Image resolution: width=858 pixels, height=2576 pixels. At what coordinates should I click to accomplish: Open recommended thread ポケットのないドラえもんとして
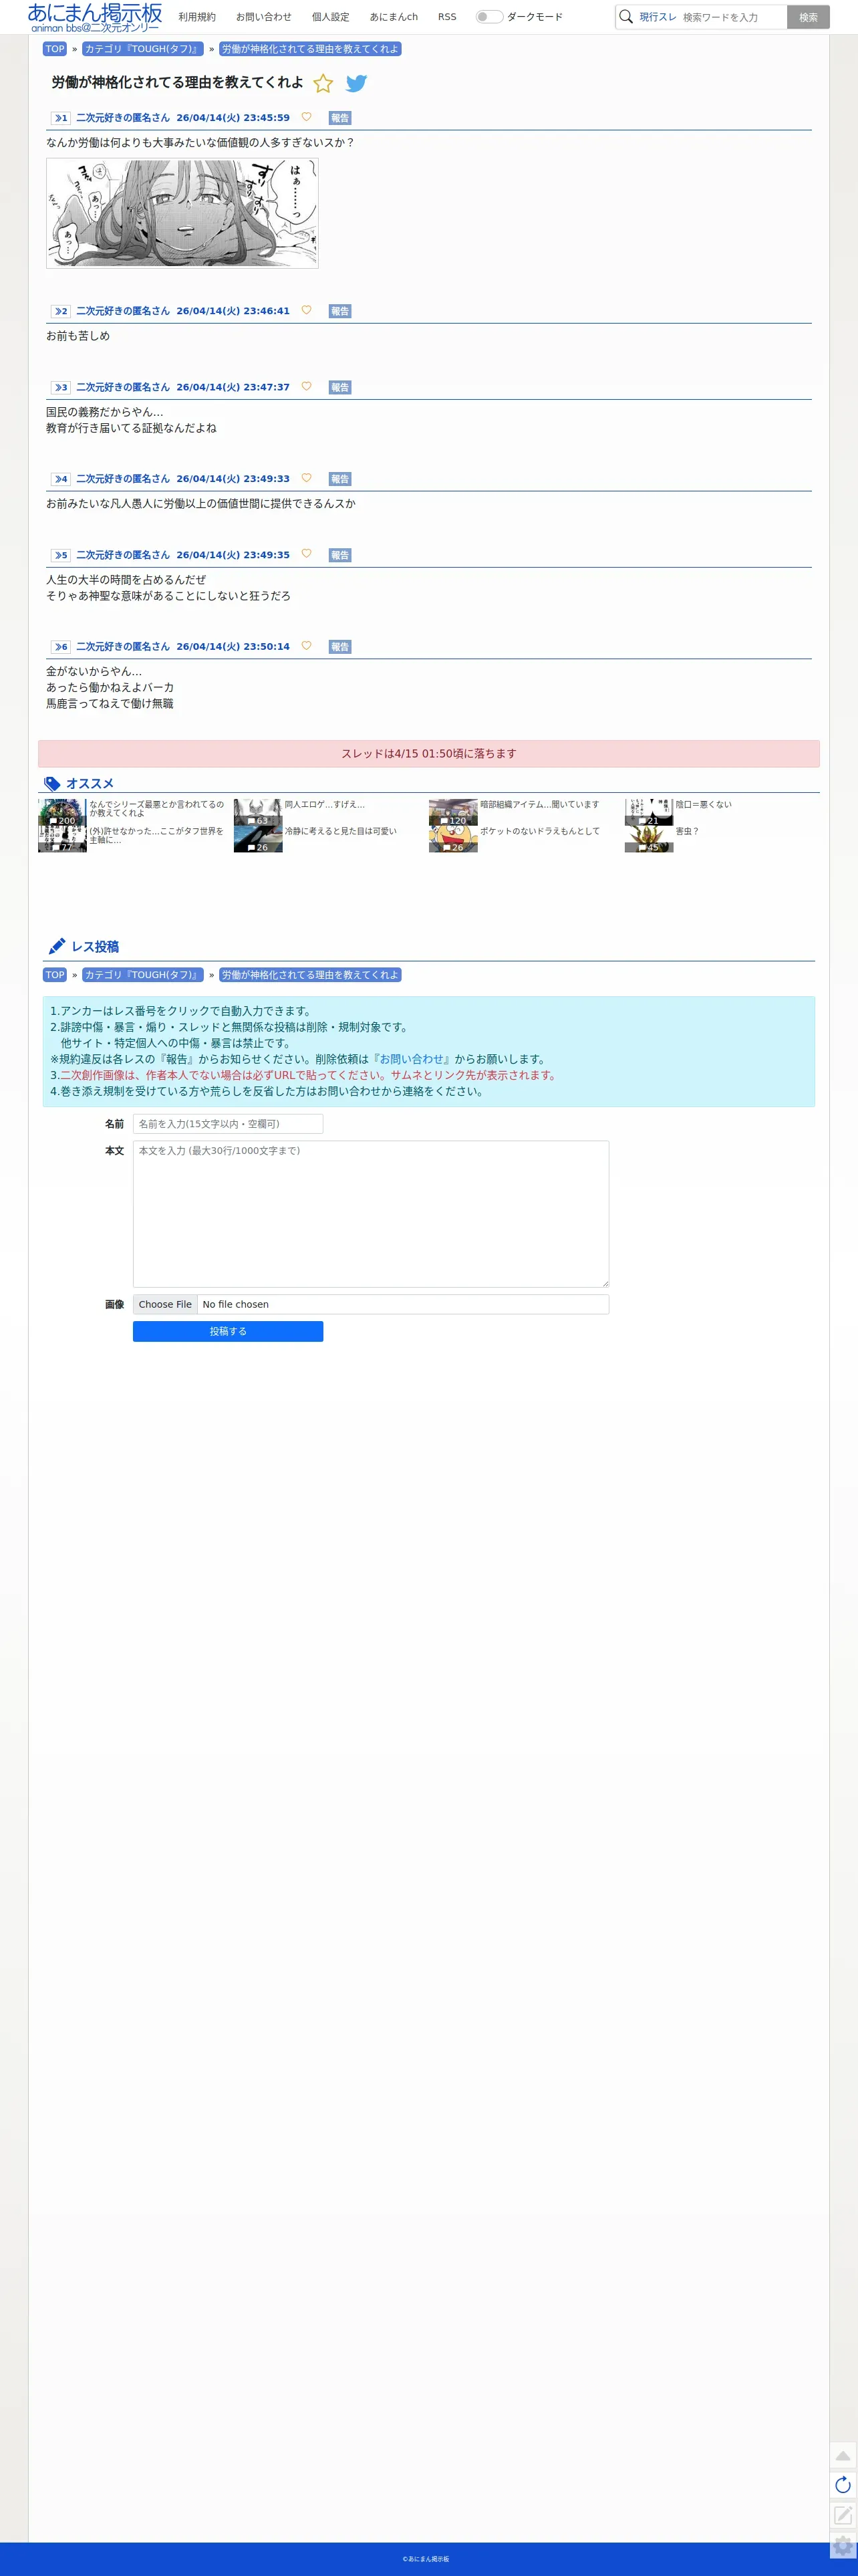tap(540, 832)
